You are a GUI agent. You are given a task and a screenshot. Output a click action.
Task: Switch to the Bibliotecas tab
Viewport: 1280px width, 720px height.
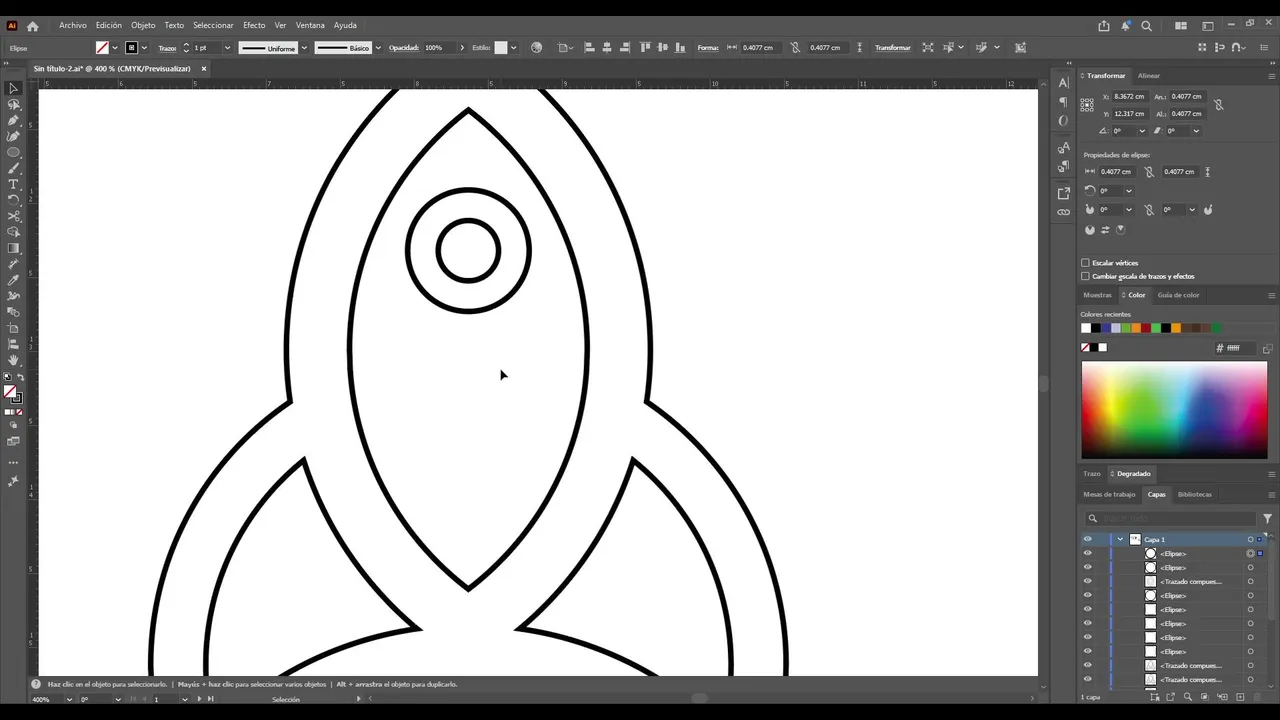[x=1195, y=494]
